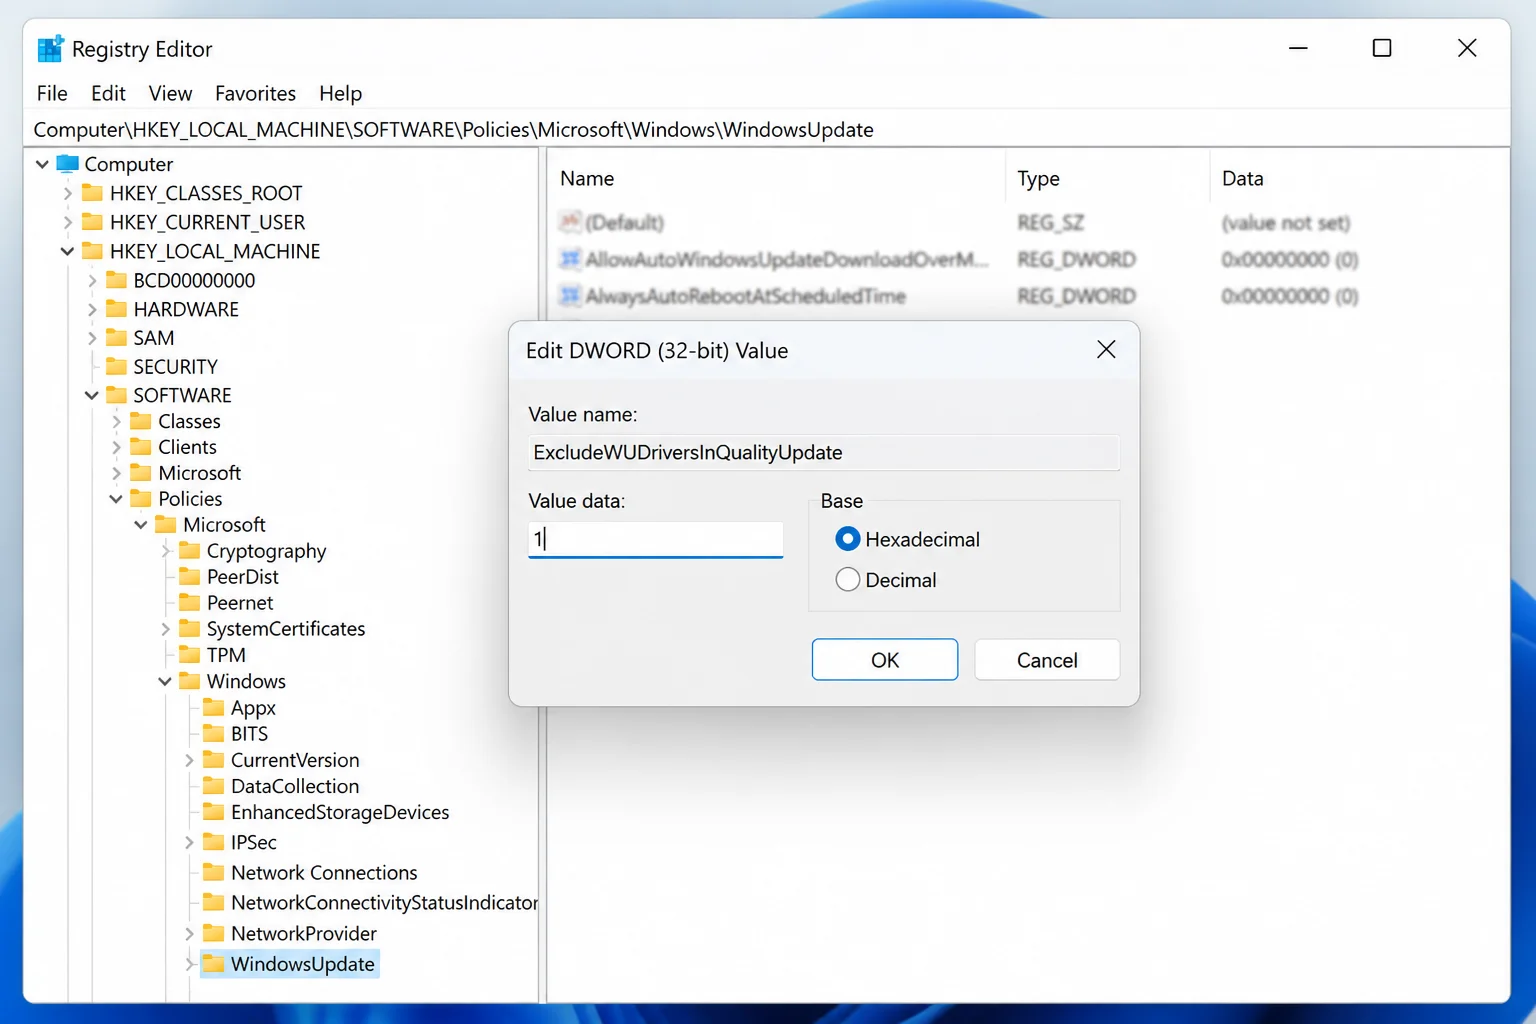The width and height of the screenshot is (1536, 1024).
Task: Expand the NetworkProvider key
Action: [189, 933]
